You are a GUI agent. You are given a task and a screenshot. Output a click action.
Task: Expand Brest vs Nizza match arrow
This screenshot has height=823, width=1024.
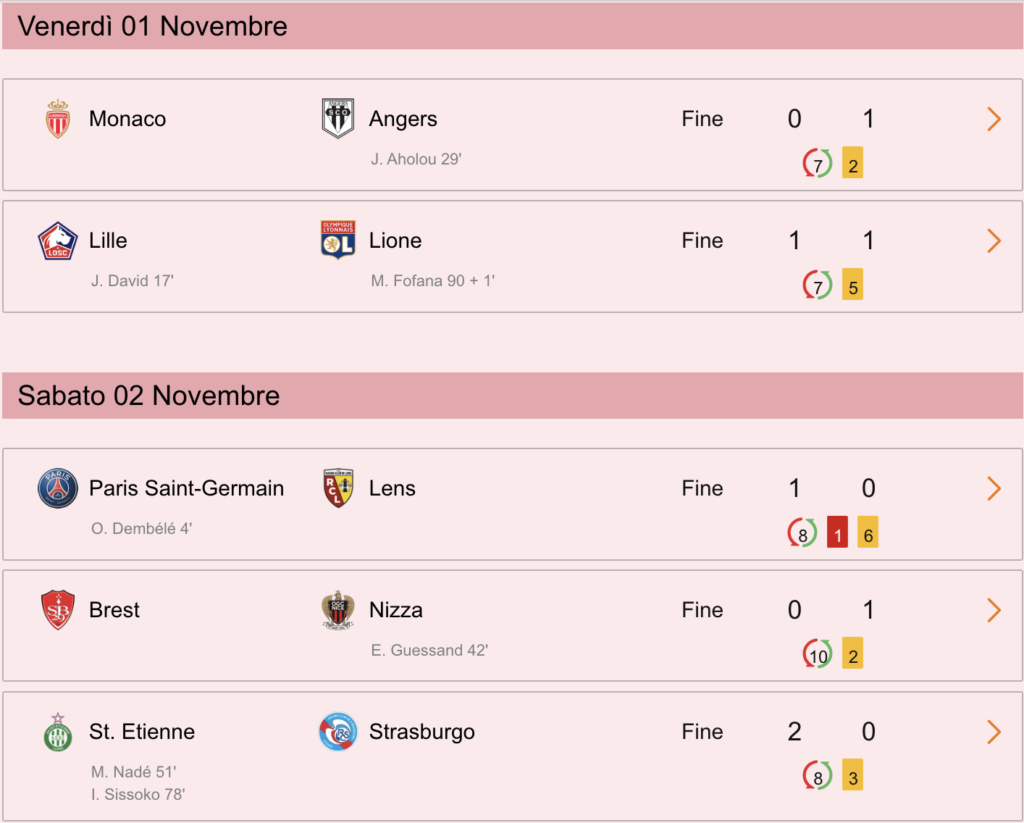pos(994,610)
